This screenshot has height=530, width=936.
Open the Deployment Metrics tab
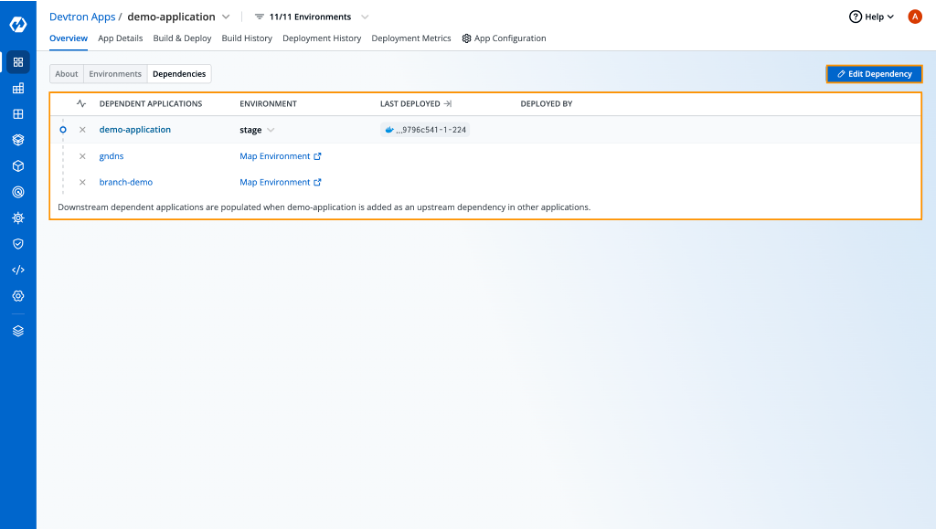(x=411, y=38)
